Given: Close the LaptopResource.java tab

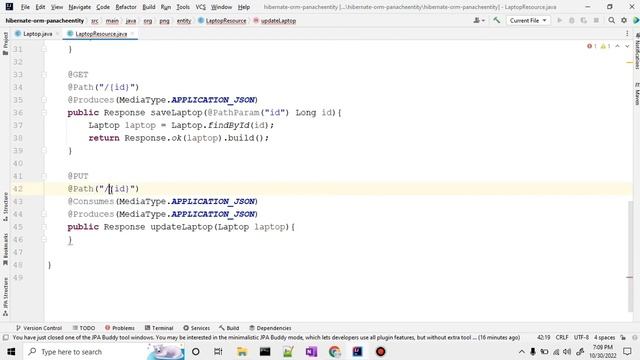Looking at the screenshot, I should click(x=132, y=34).
